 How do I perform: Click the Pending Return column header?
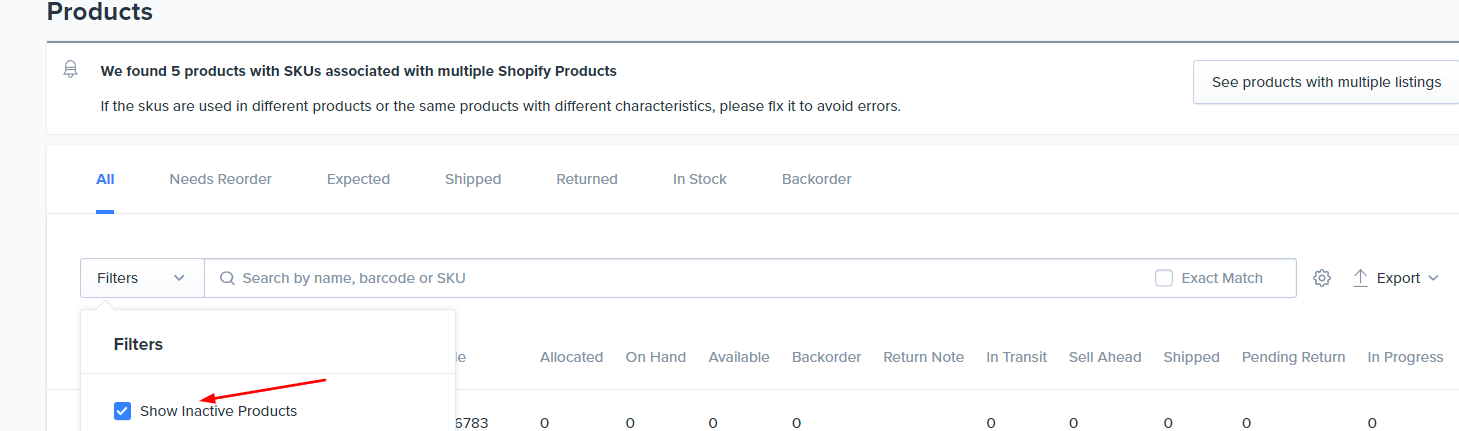1293,357
